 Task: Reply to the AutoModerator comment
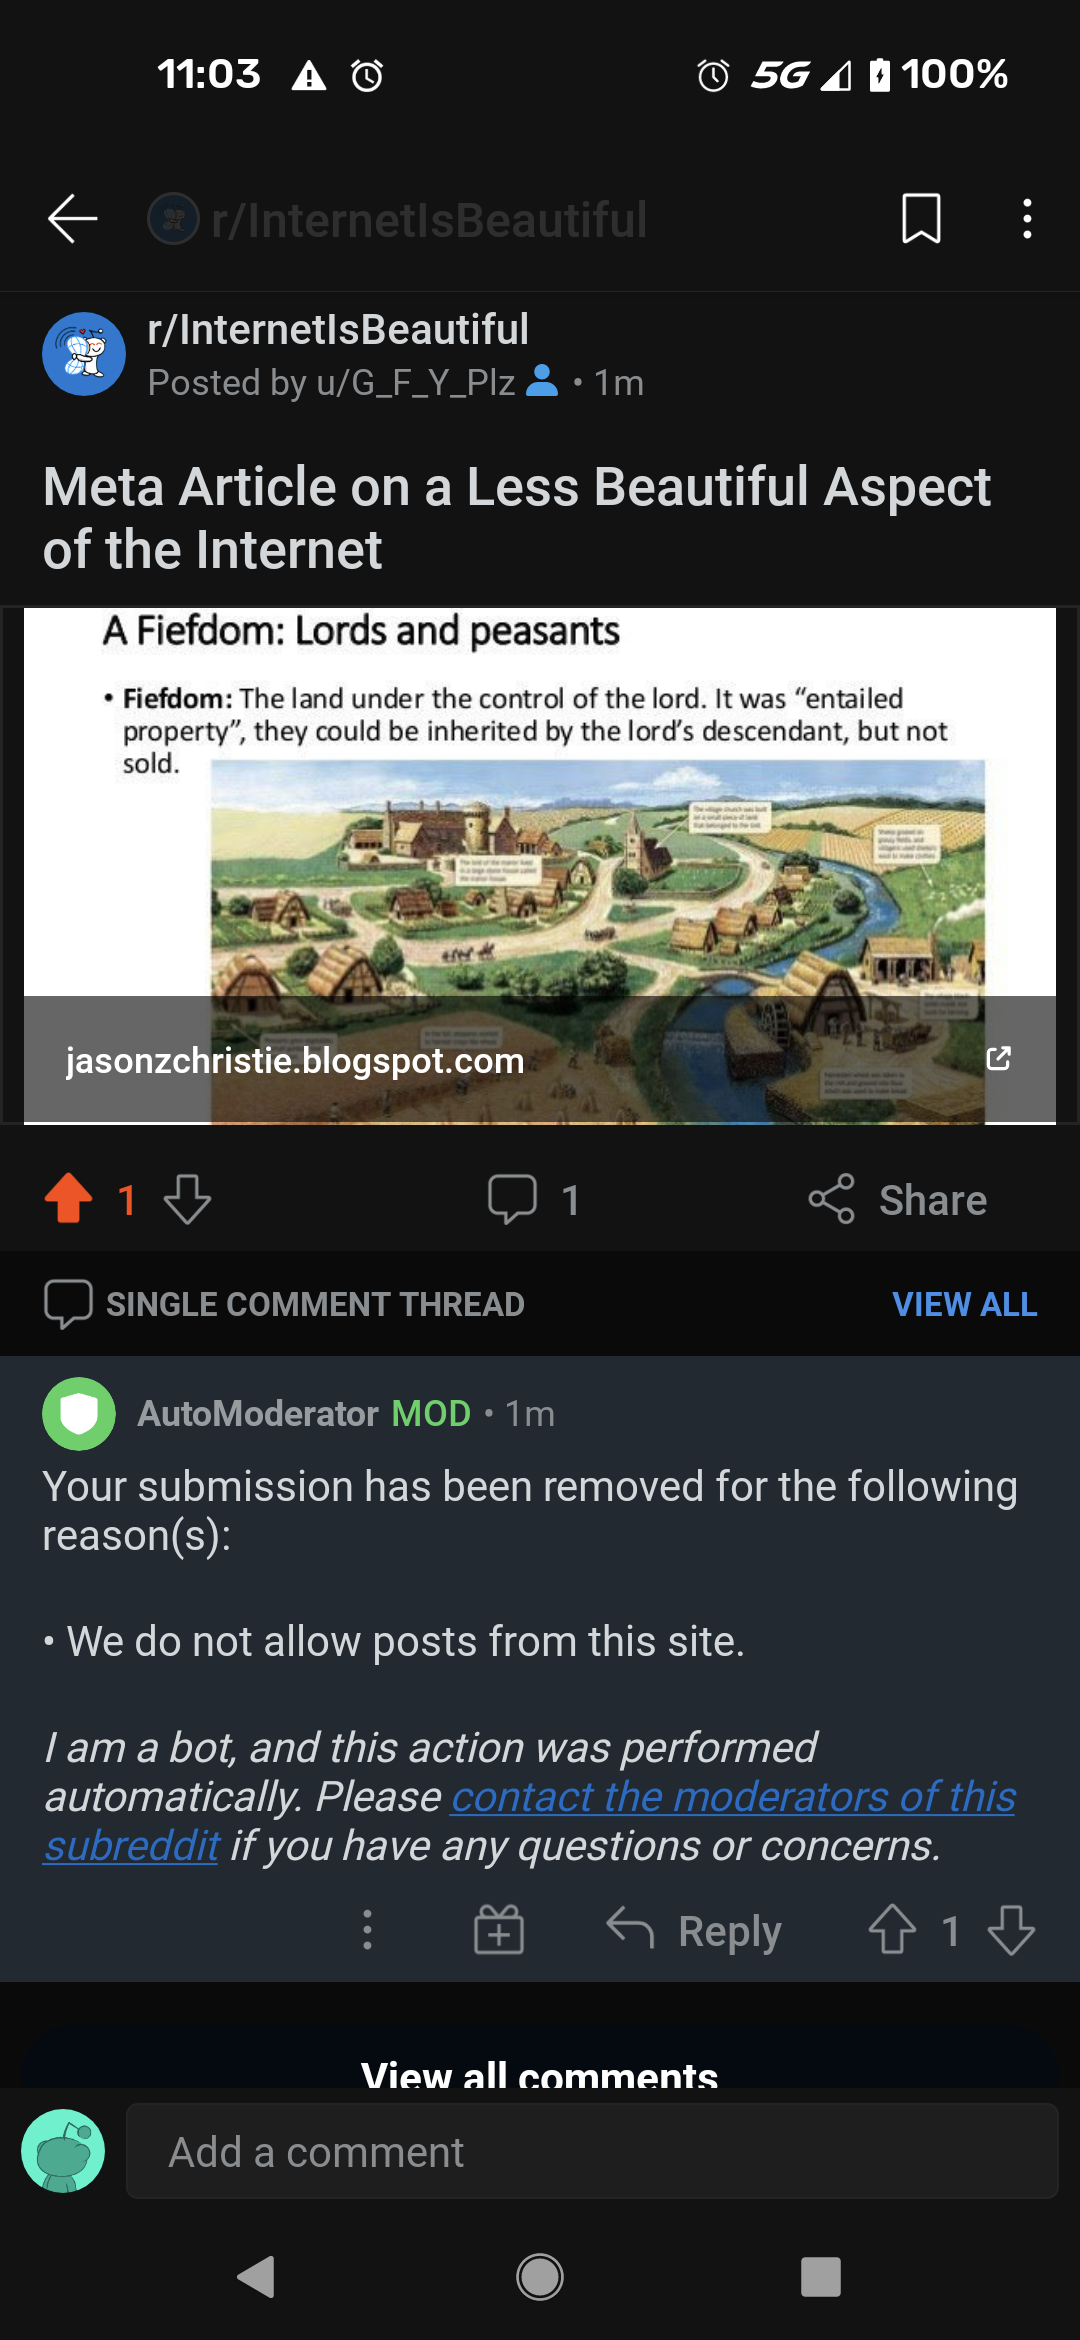(694, 1930)
